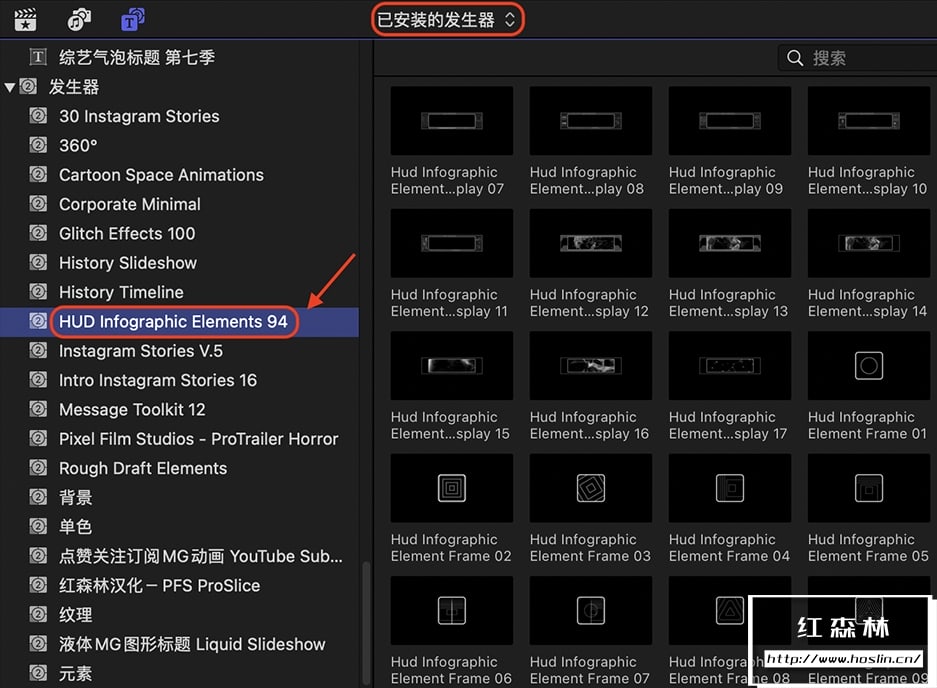Select thumbnail Hud Infographic Element...splay 11

[x=452, y=243]
